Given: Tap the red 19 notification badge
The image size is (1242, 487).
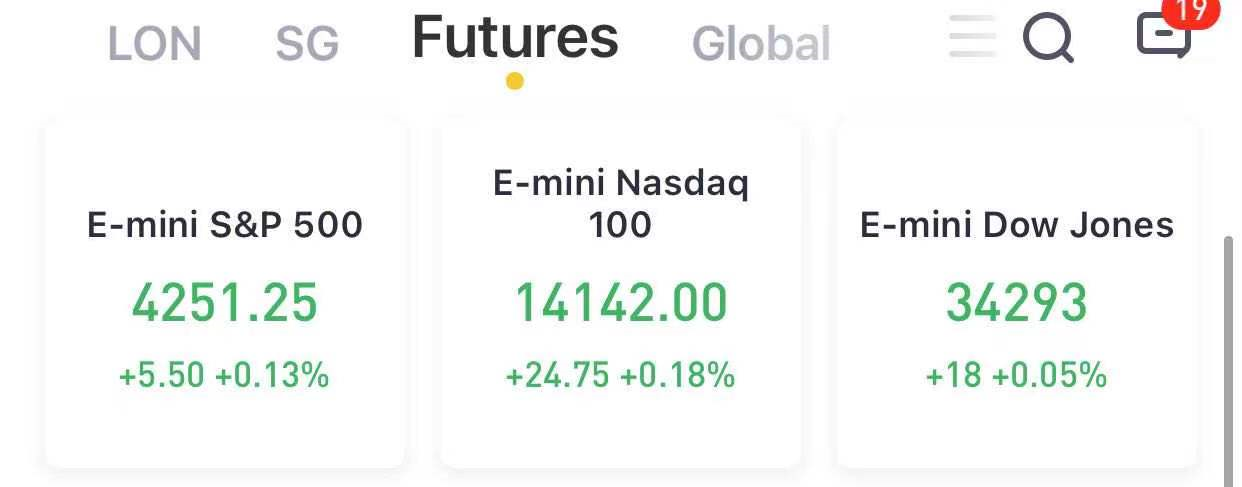Looking at the screenshot, I should tap(1191, 13).
